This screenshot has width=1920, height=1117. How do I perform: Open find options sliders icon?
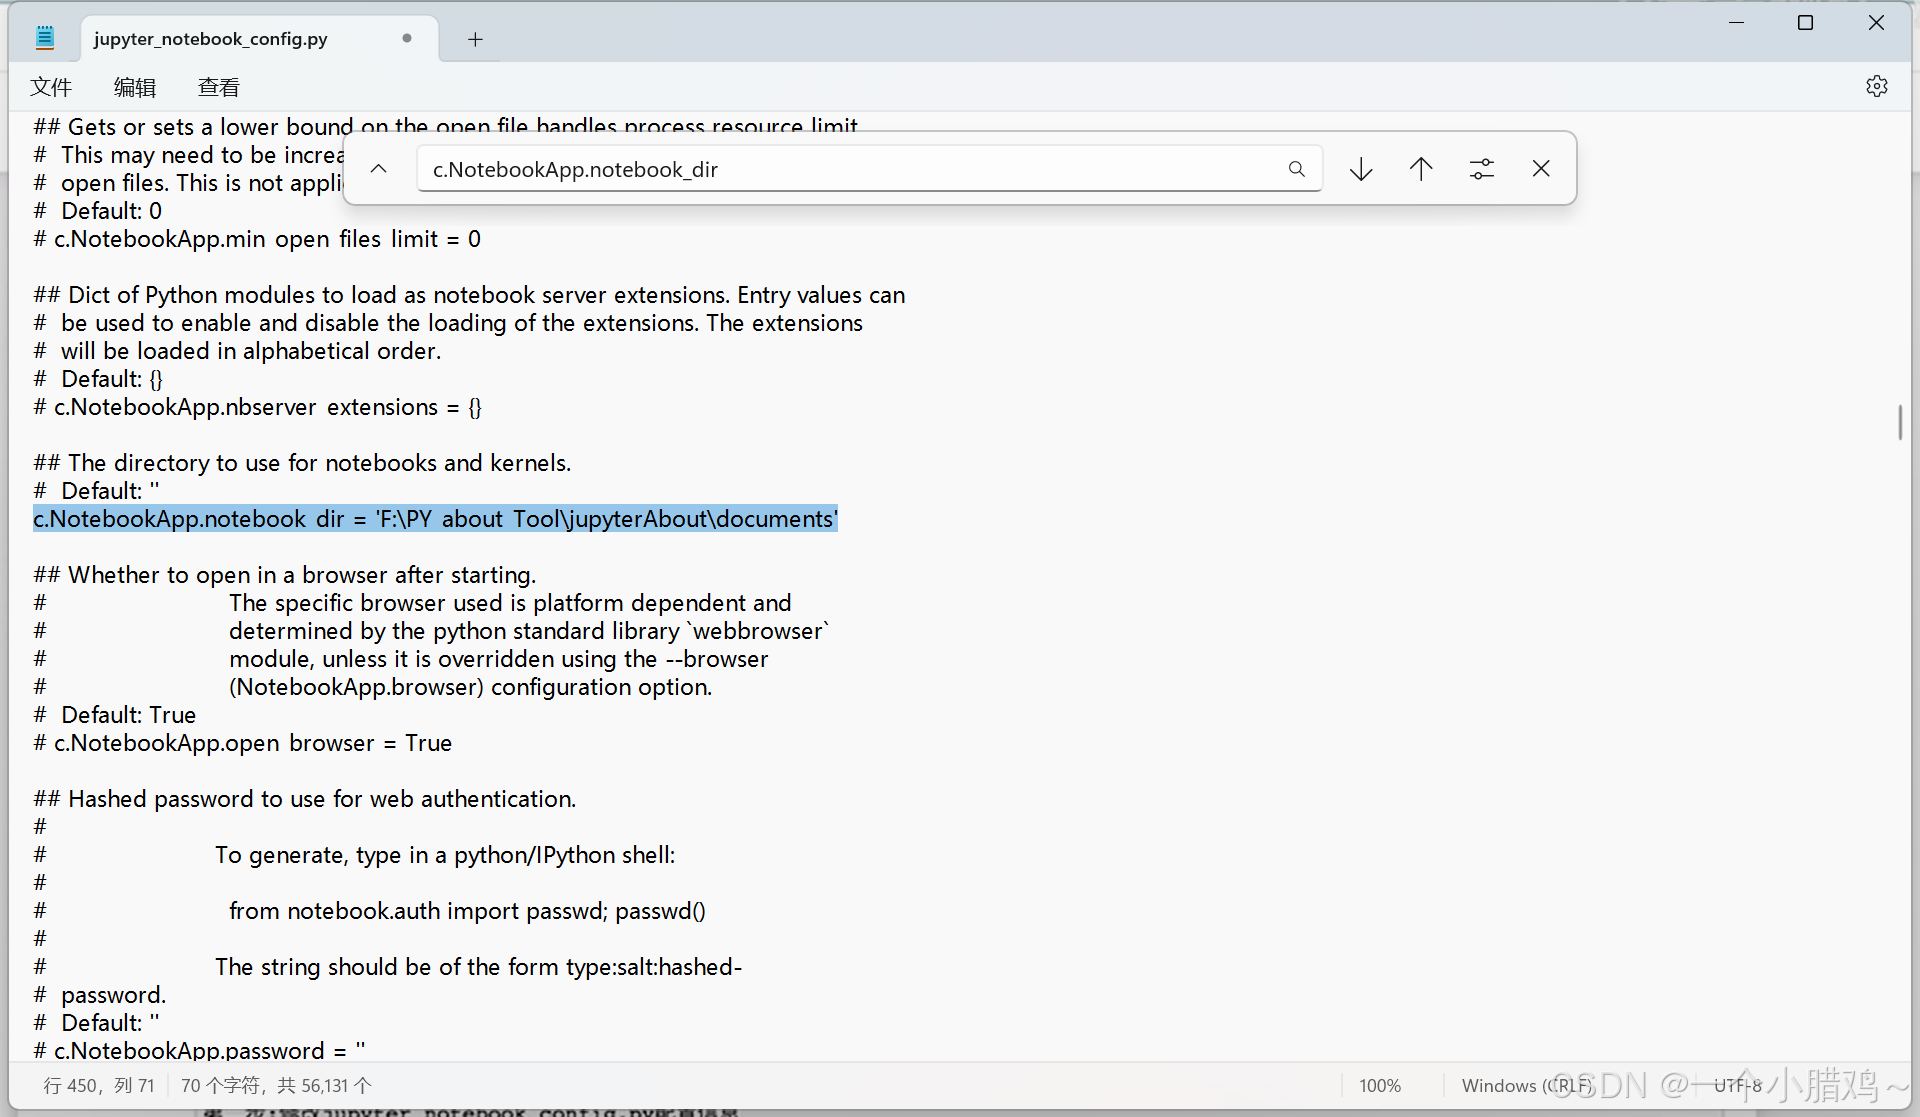(1482, 169)
